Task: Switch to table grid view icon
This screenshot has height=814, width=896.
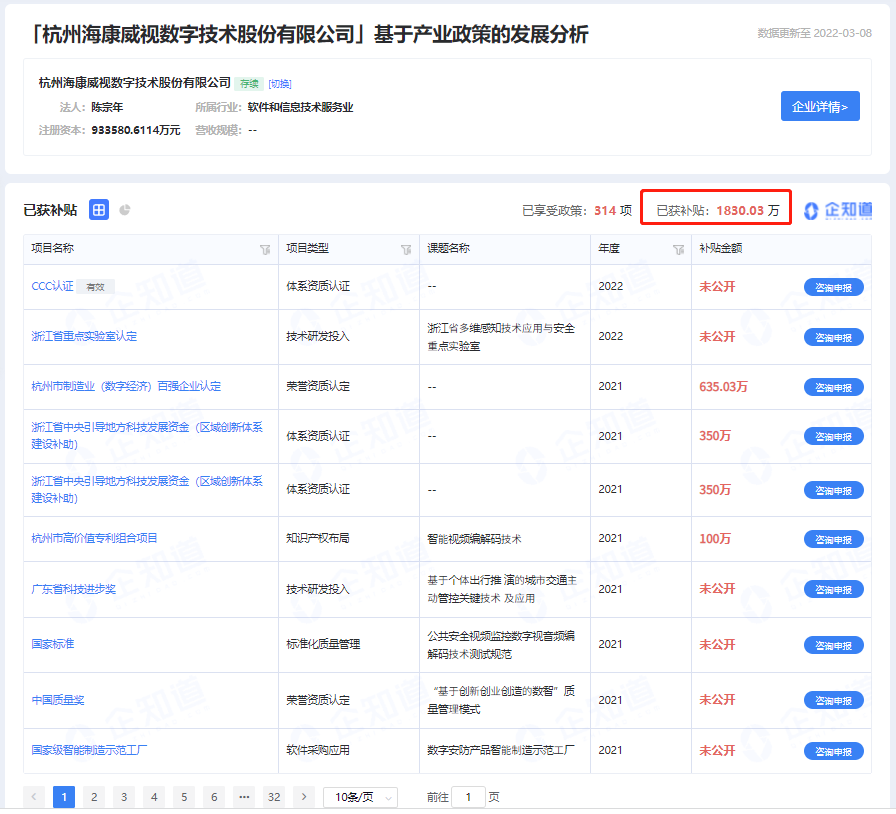Action: (99, 210)
